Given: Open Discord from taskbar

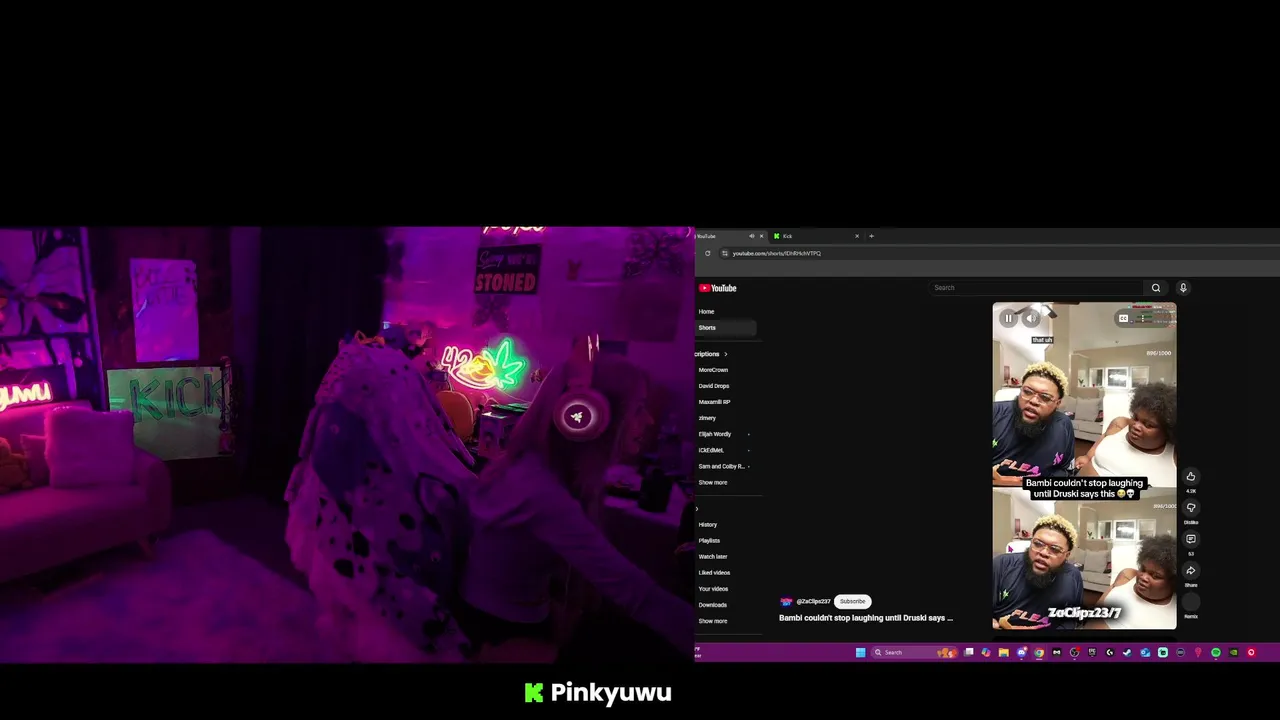Looking at the screenshot, I should click(1021, 652).
